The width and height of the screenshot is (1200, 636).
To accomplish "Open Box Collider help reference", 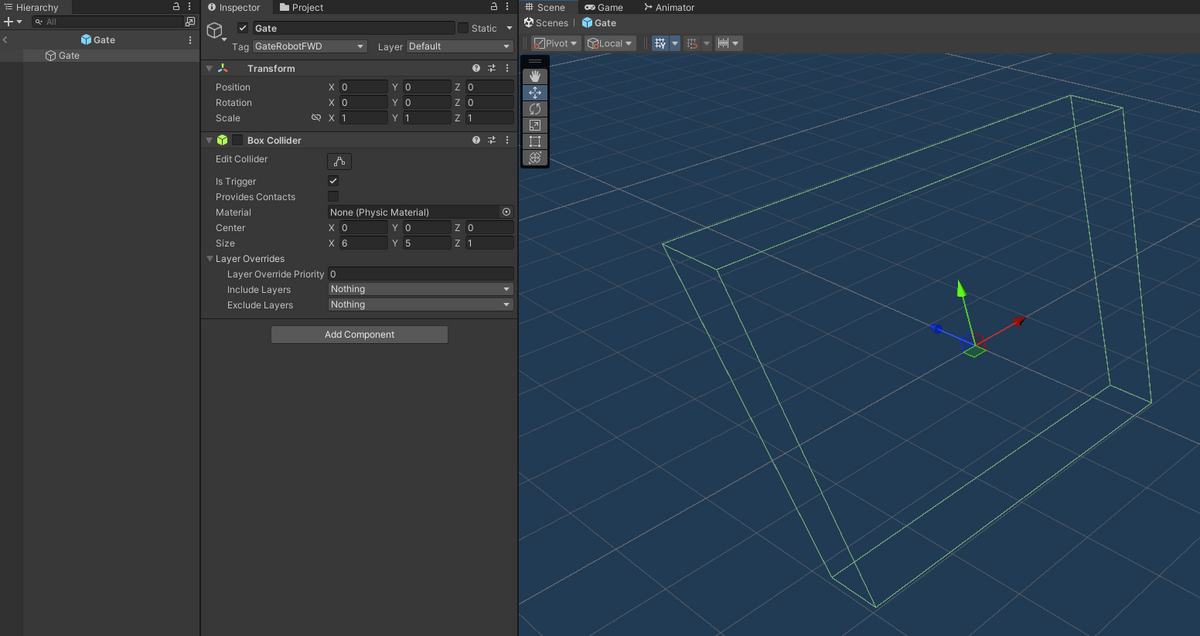I will pyautogui.click(x=477, y=140).
